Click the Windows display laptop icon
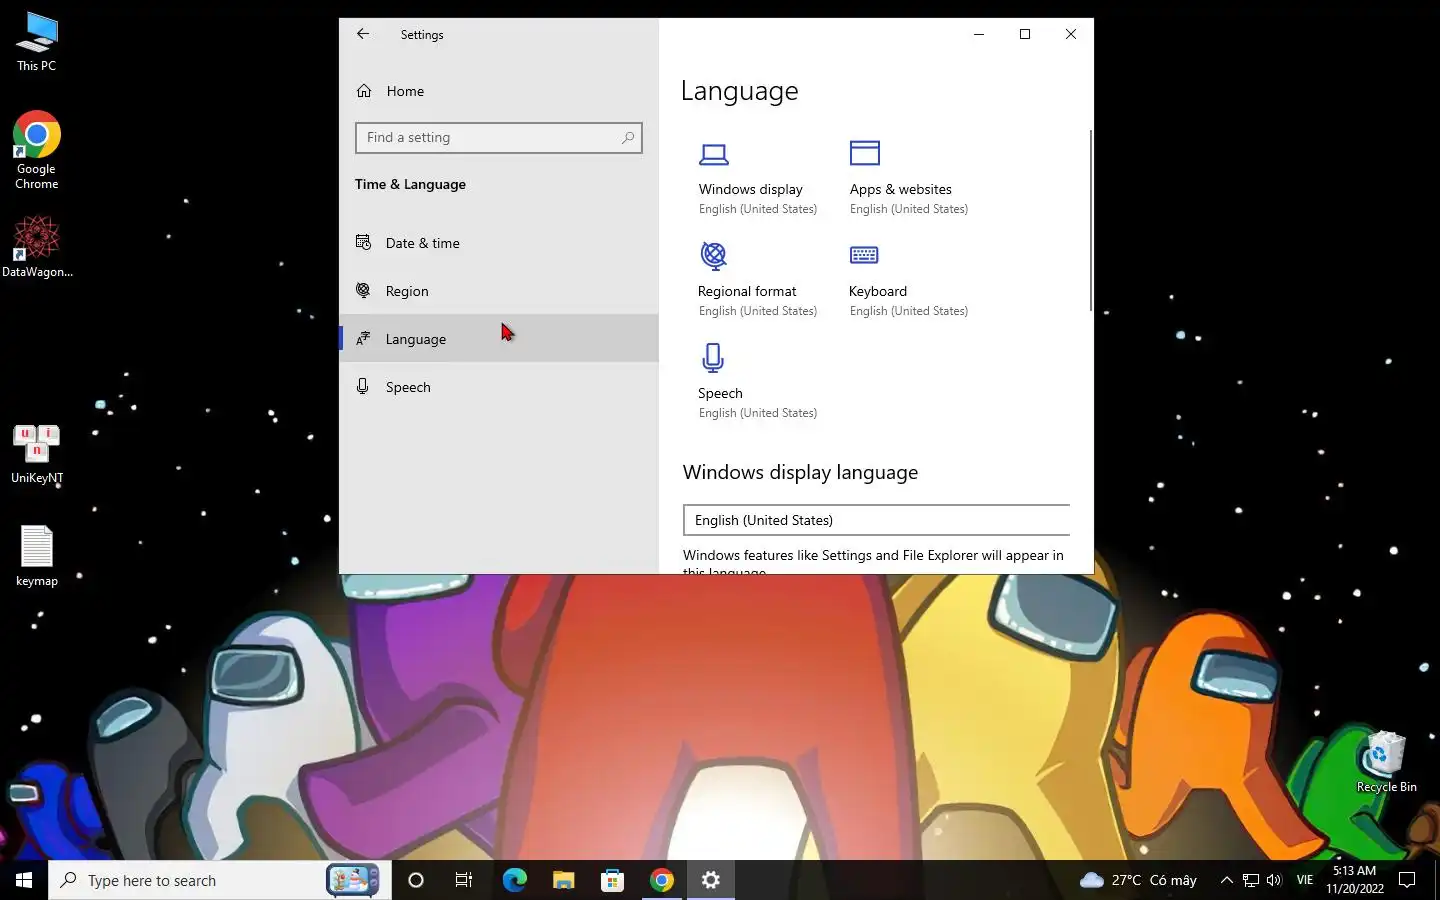The width and height of the screenshot is (1440, 900). pos(713,154)
